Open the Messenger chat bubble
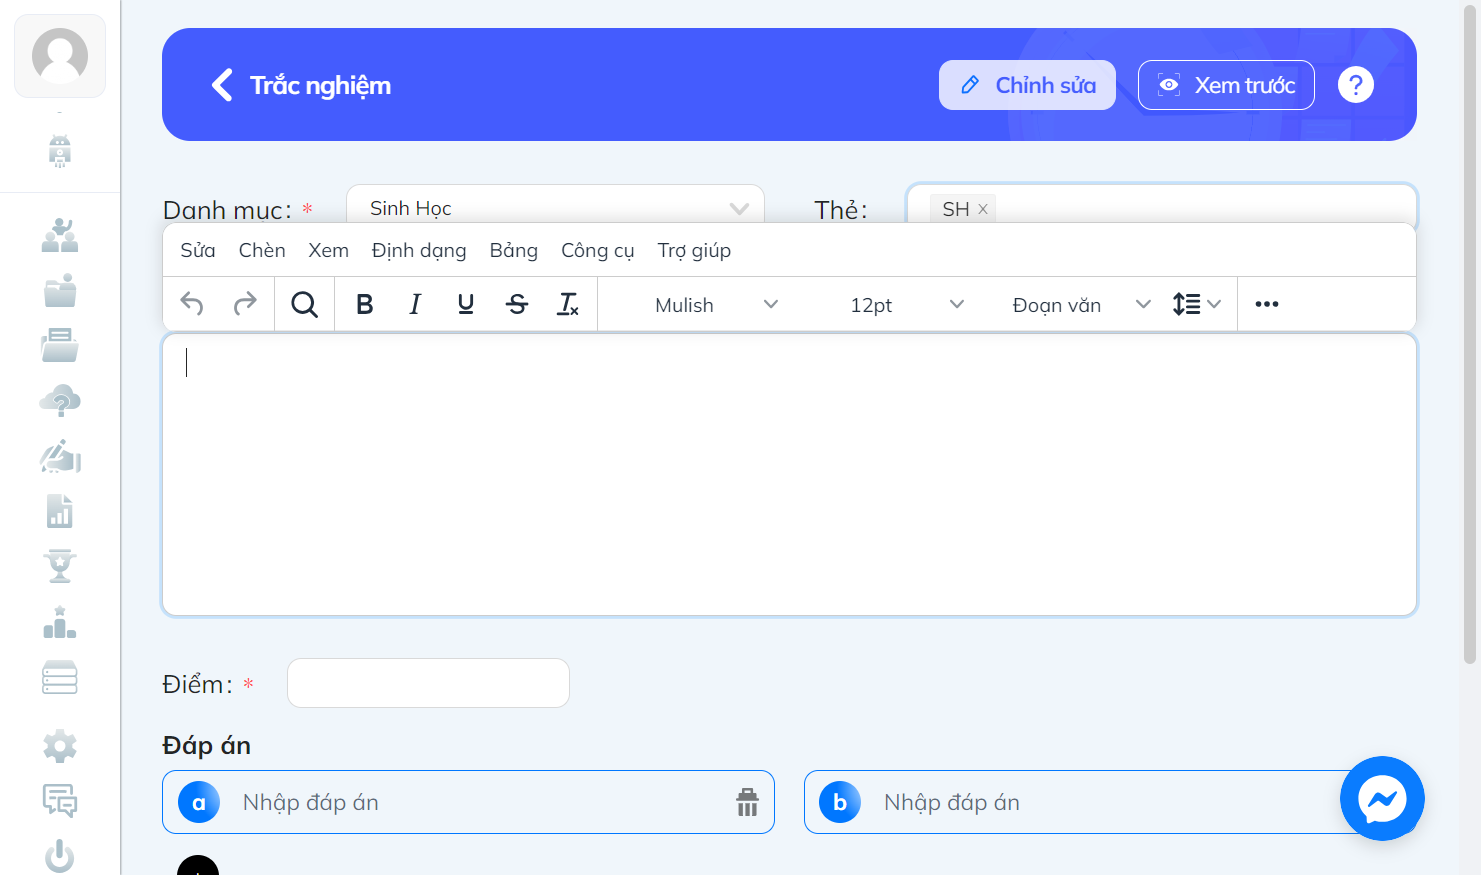 (x=1382, y=798)
